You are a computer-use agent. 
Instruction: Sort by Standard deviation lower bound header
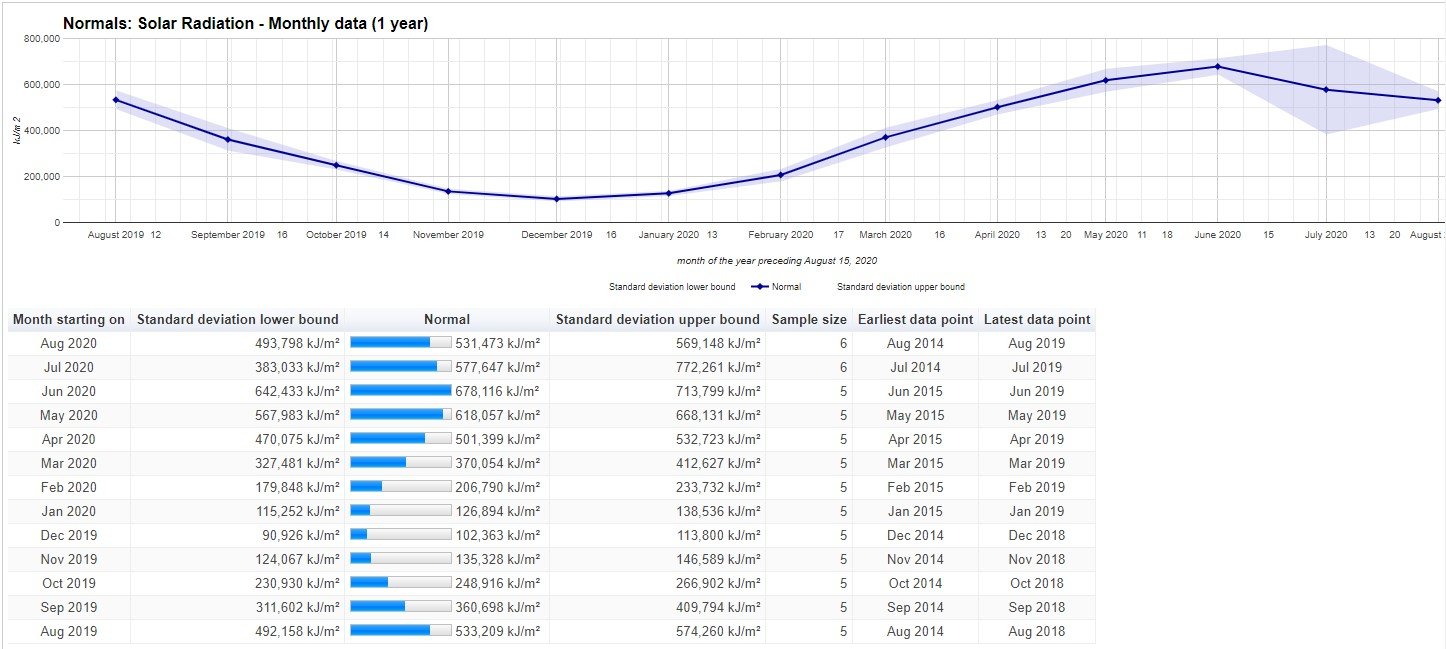tap(238, 320)
